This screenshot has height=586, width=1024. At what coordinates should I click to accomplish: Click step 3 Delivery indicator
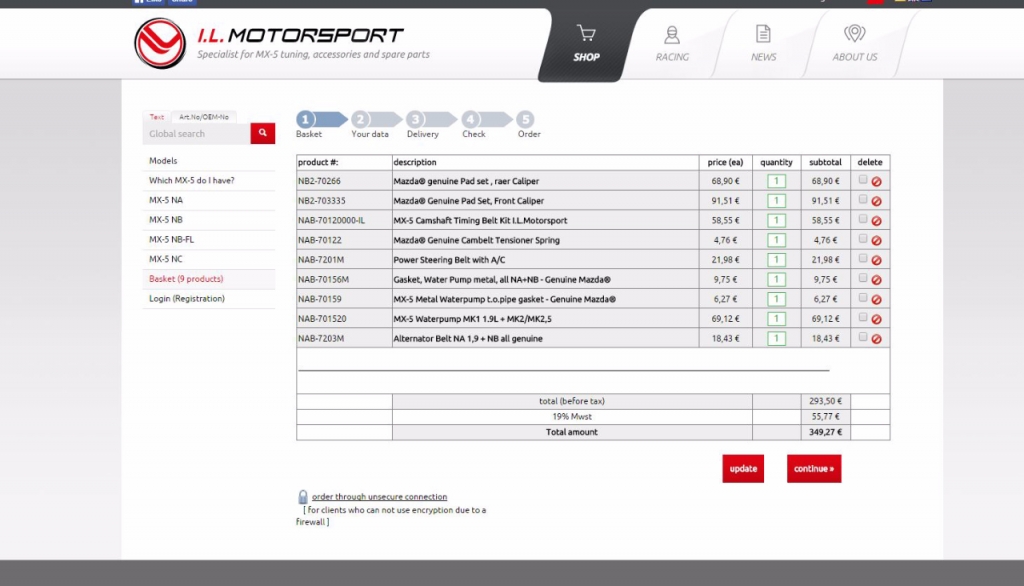[430, 123]
